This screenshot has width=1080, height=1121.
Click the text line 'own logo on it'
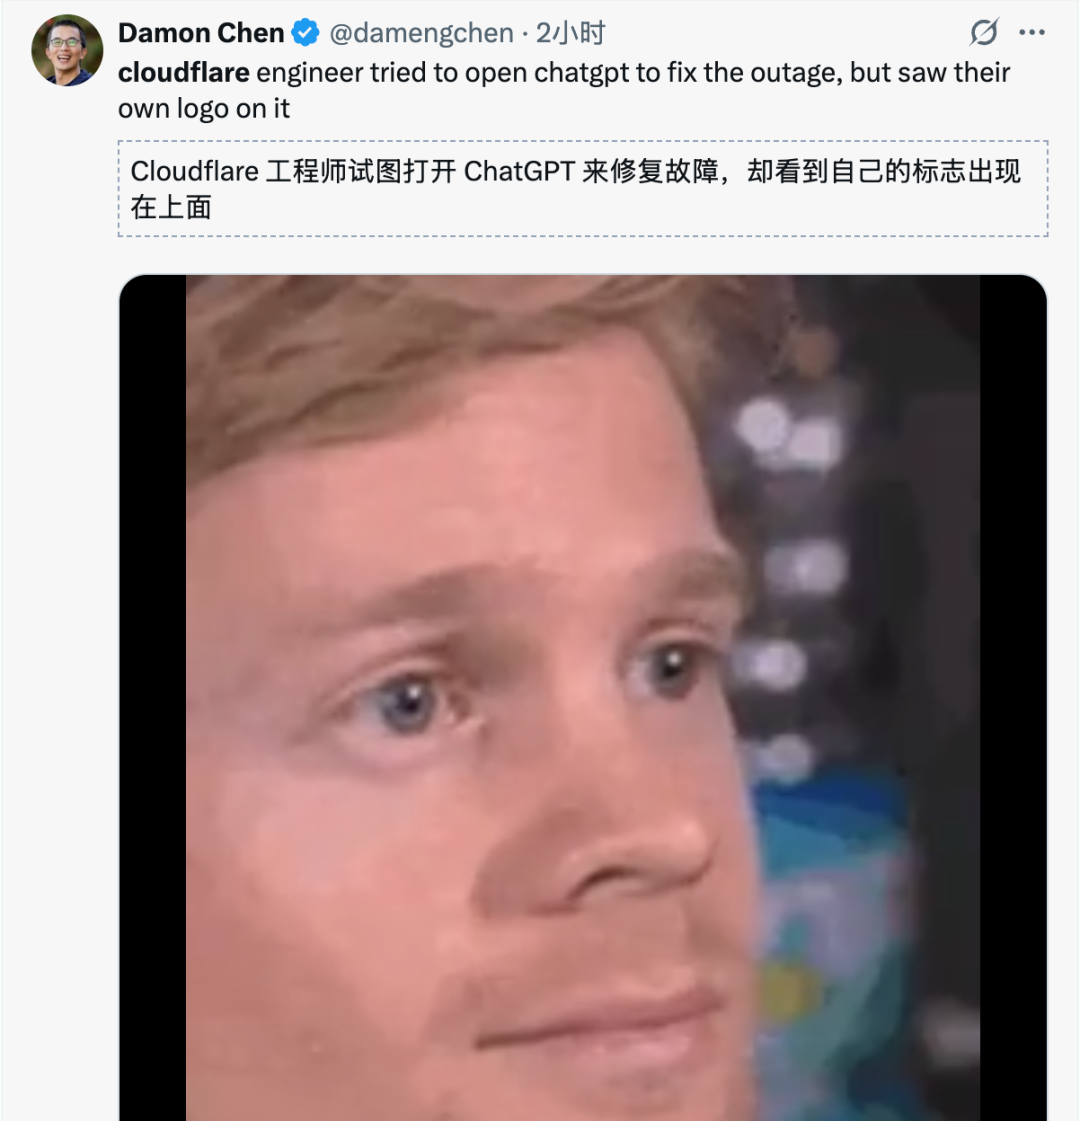coord(204,109)
